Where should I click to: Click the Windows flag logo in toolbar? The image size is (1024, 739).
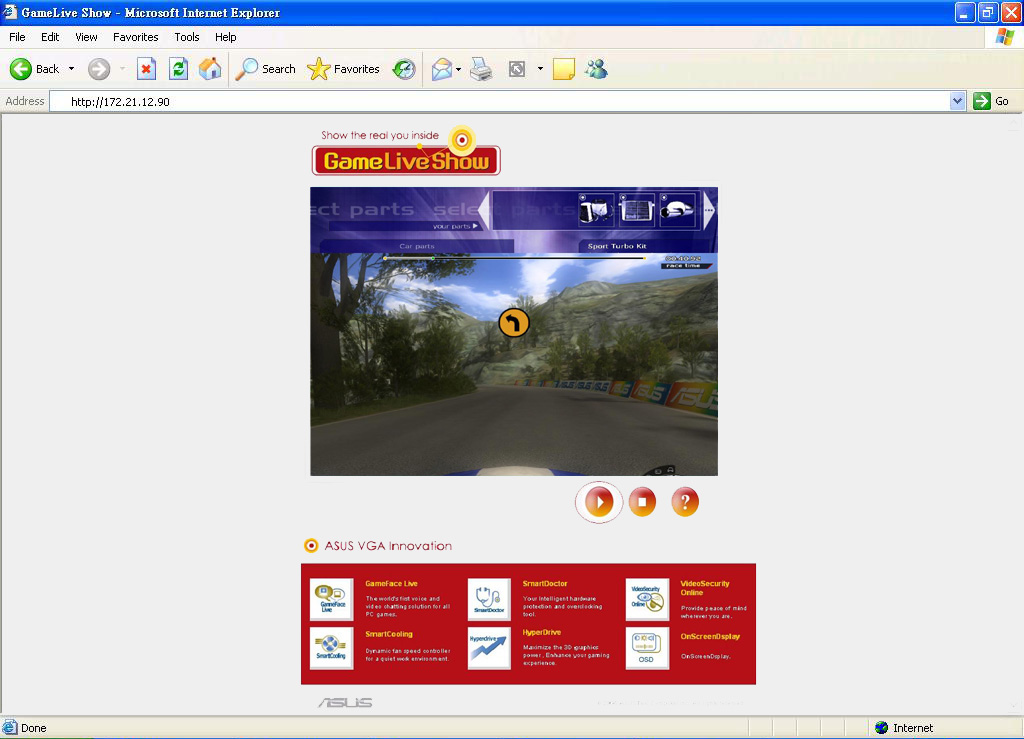point(1005,37)
